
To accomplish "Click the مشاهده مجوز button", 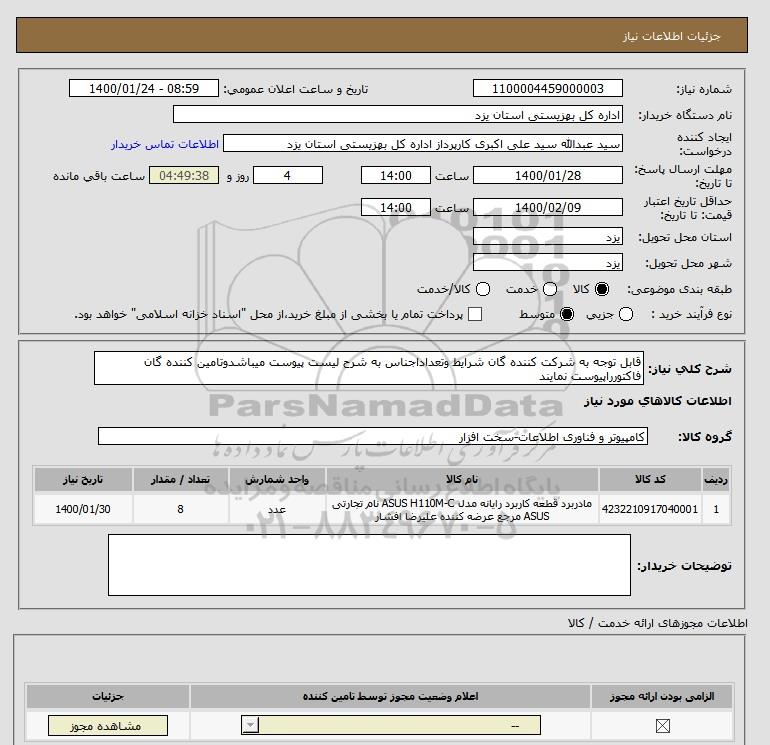I will [x=108, y=725].
